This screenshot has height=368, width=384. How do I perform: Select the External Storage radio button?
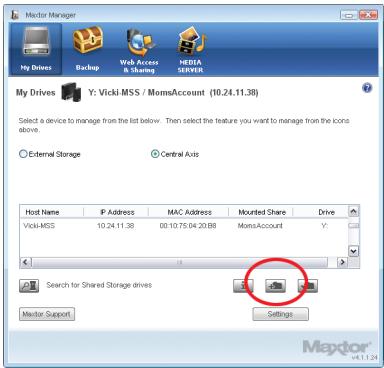coord(23,154)
